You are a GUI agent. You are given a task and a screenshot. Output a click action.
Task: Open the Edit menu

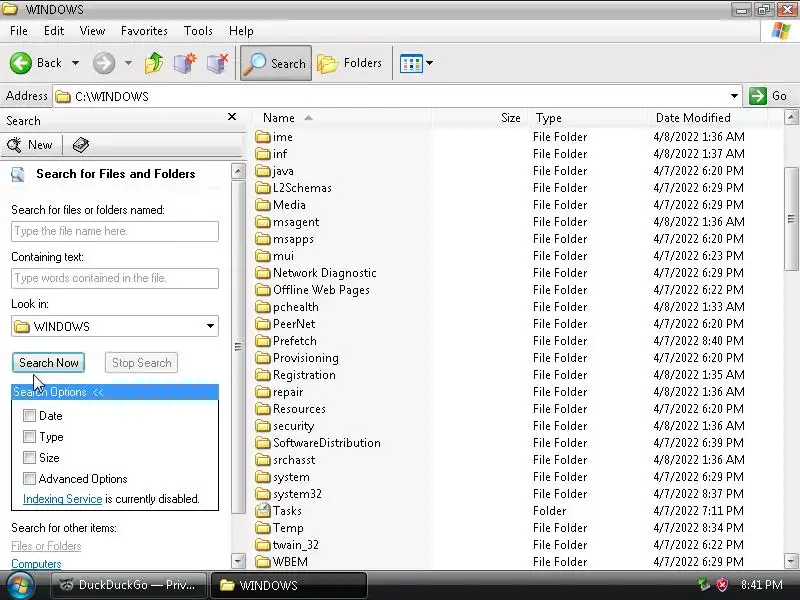pyautogui.click(x=54, y=31)
